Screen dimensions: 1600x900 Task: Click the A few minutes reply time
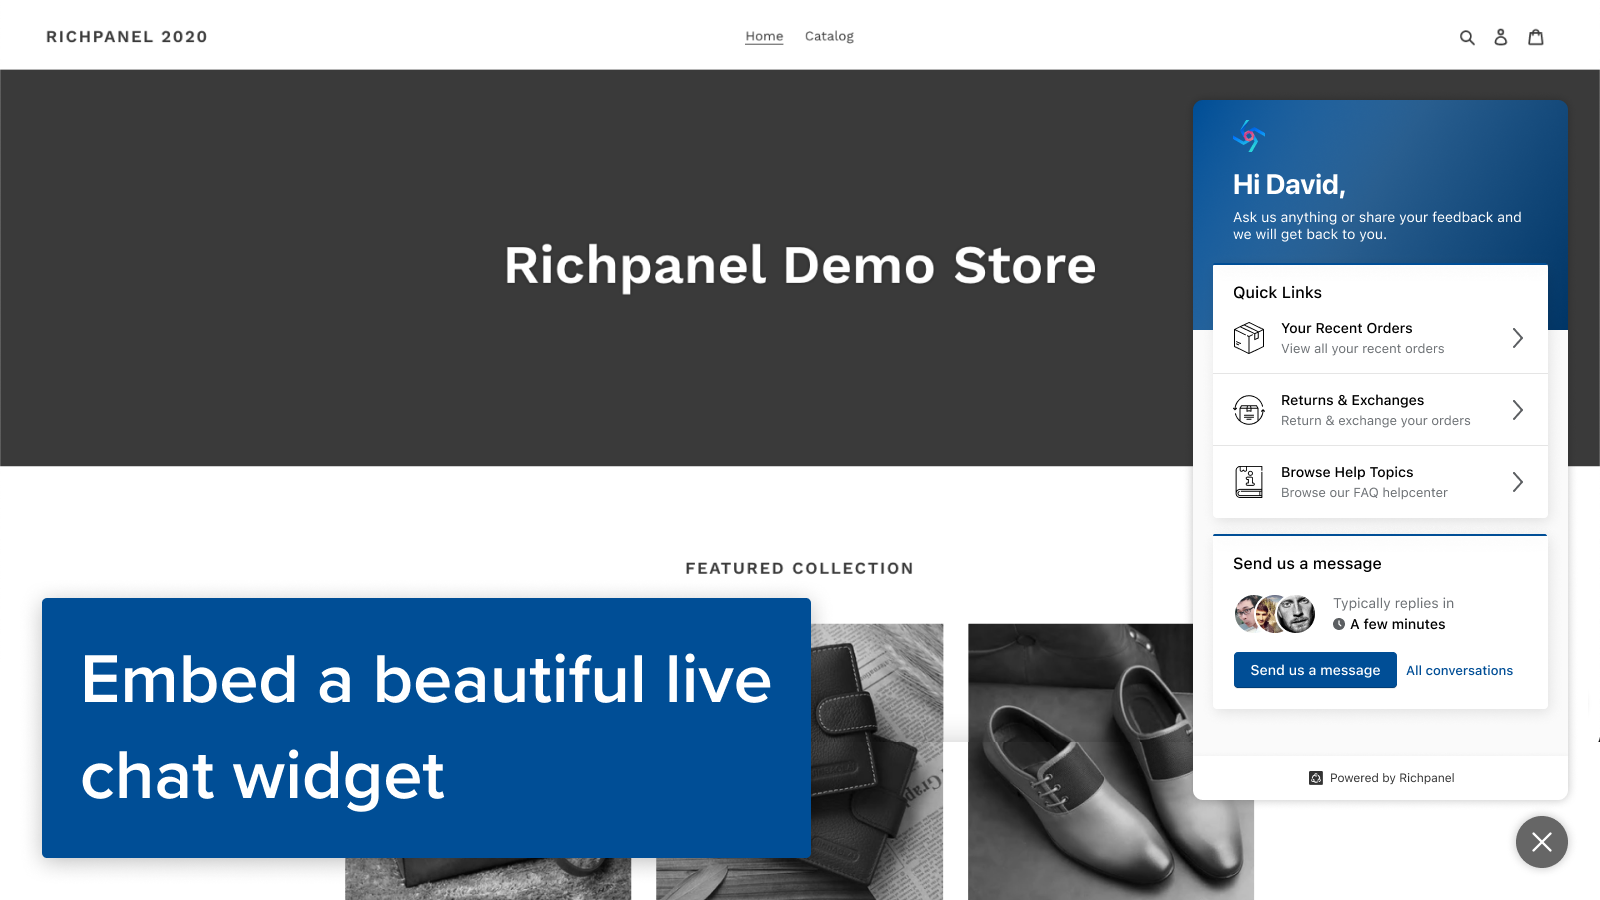pyautogui.click(x=1397, y=624)
